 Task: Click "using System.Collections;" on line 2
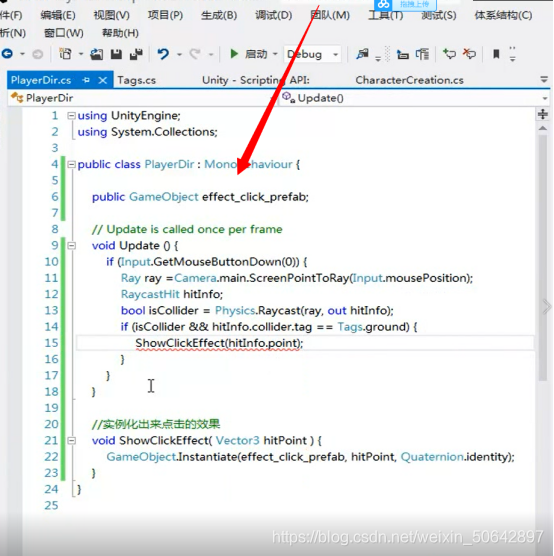(148, 132)
